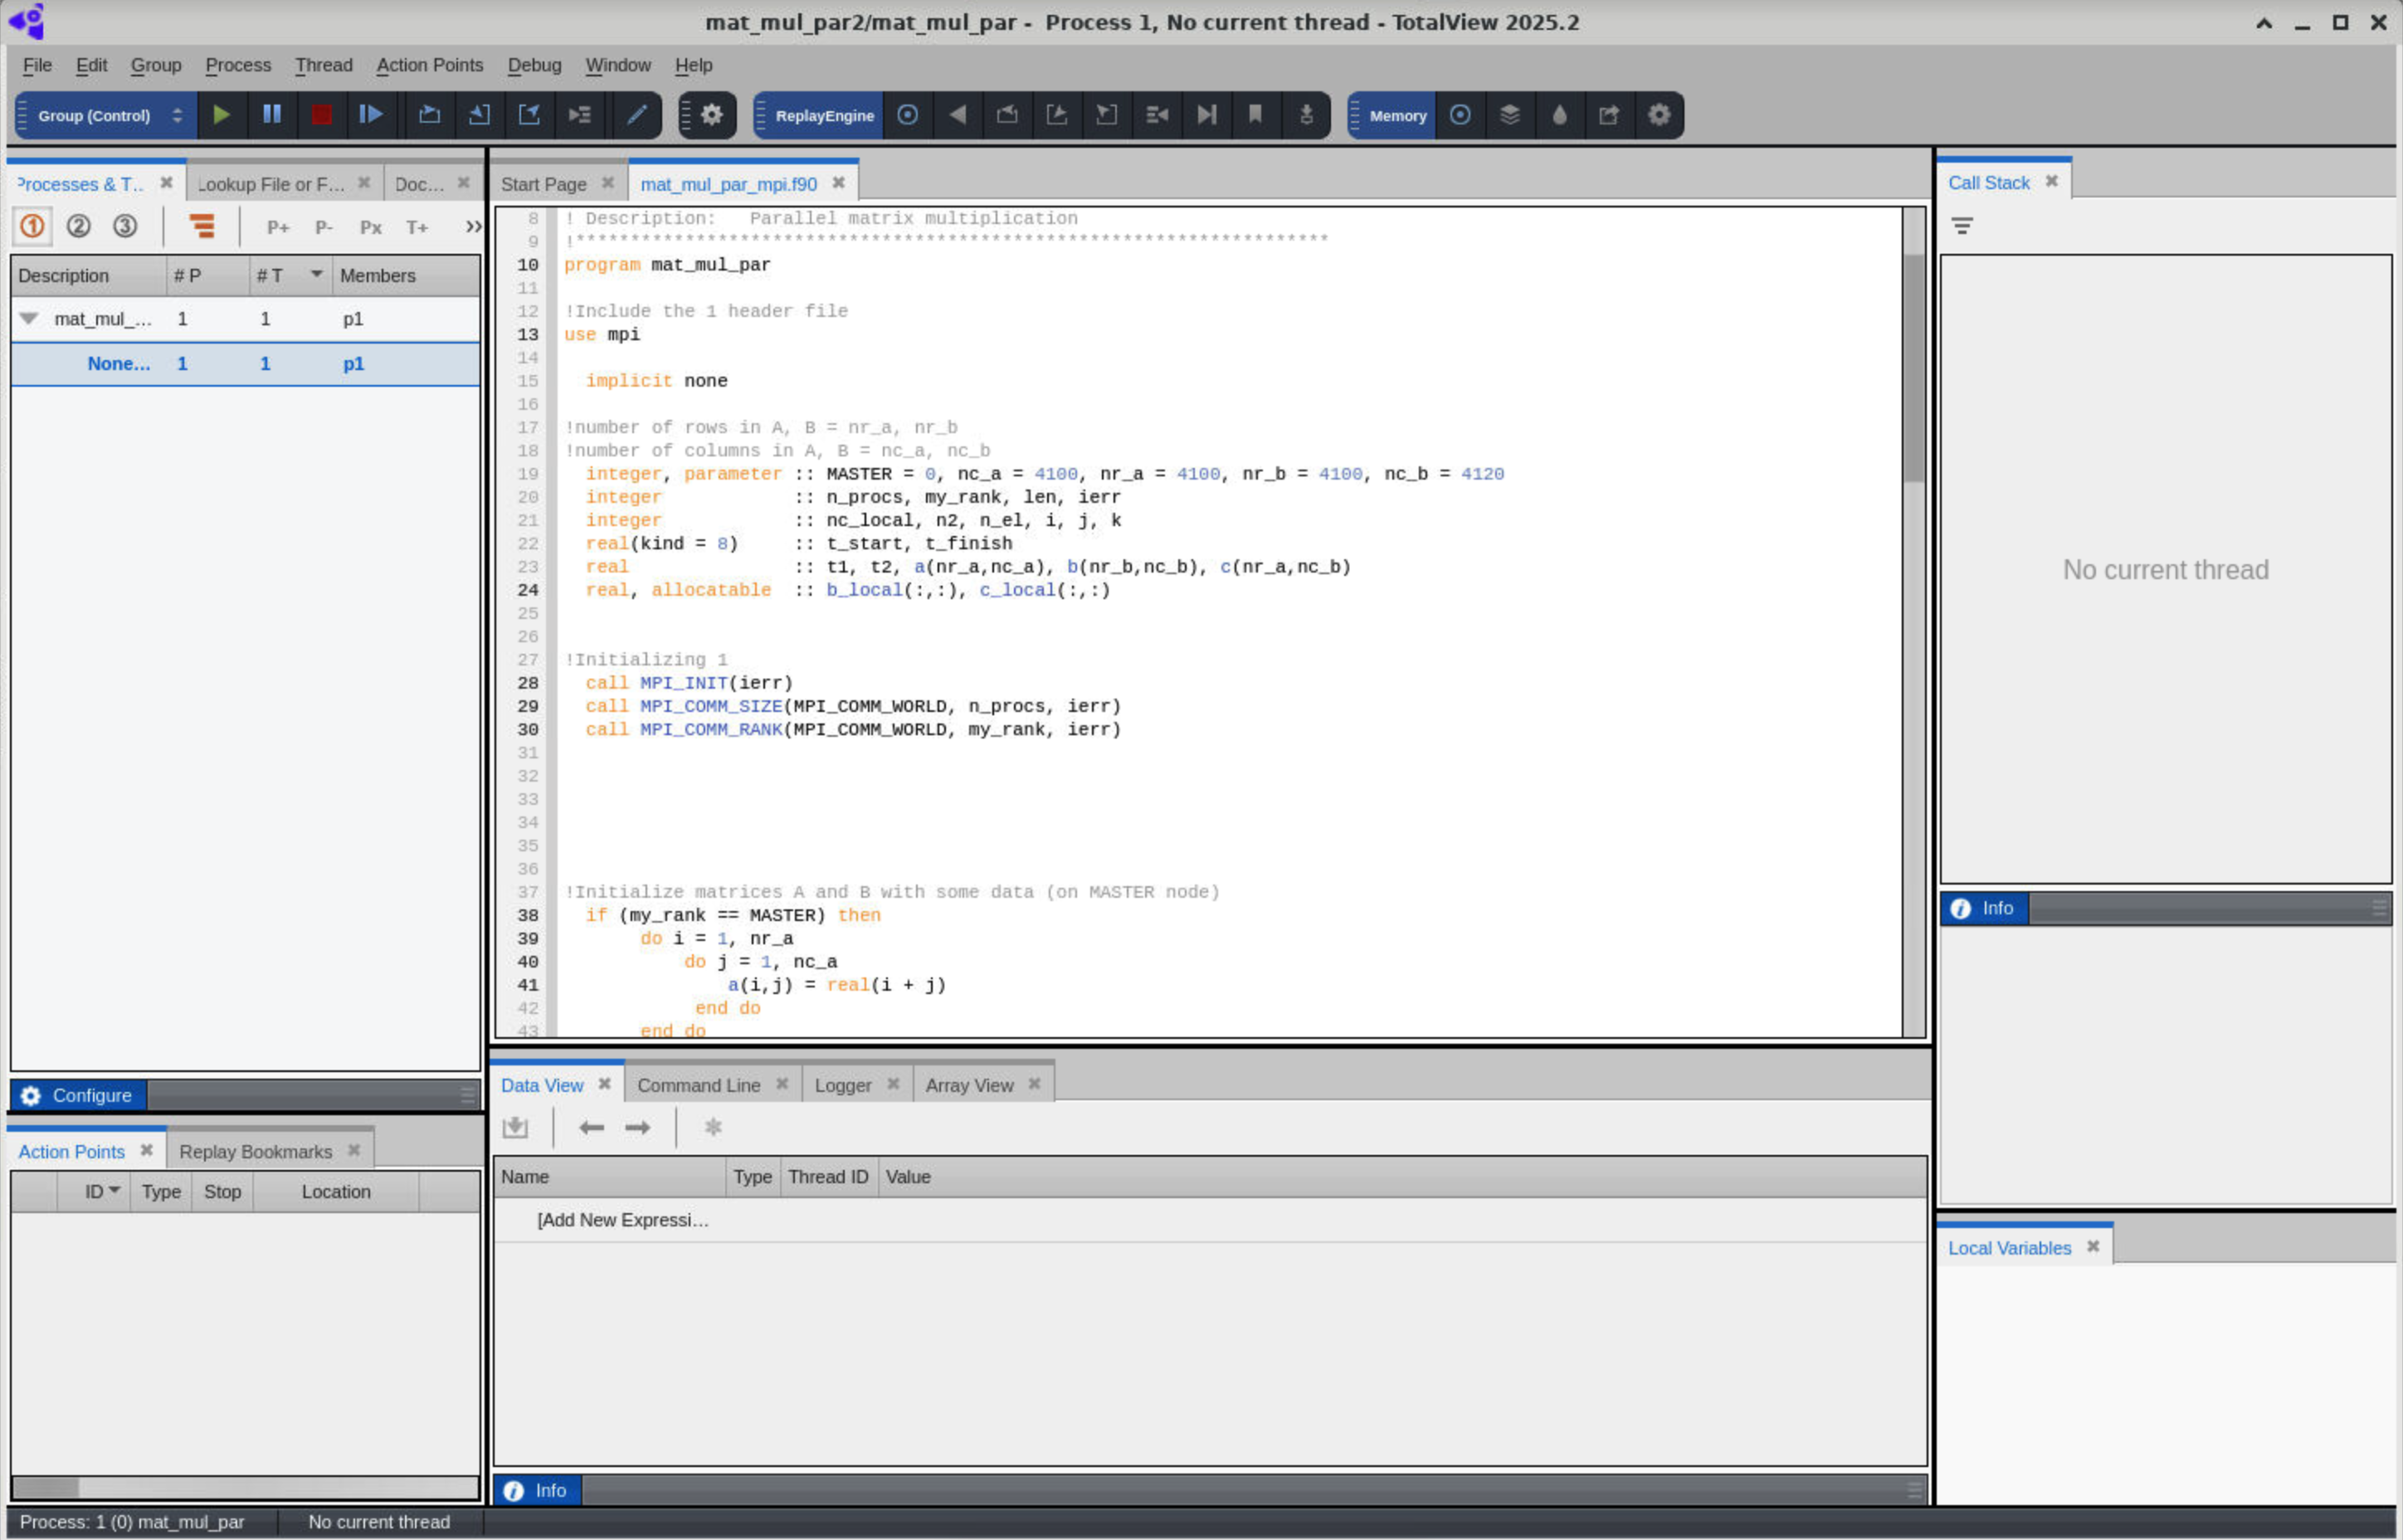Click the Memory debugging layers icon
Viewport: 2403px width, 1540px height.
point(1509,115)
